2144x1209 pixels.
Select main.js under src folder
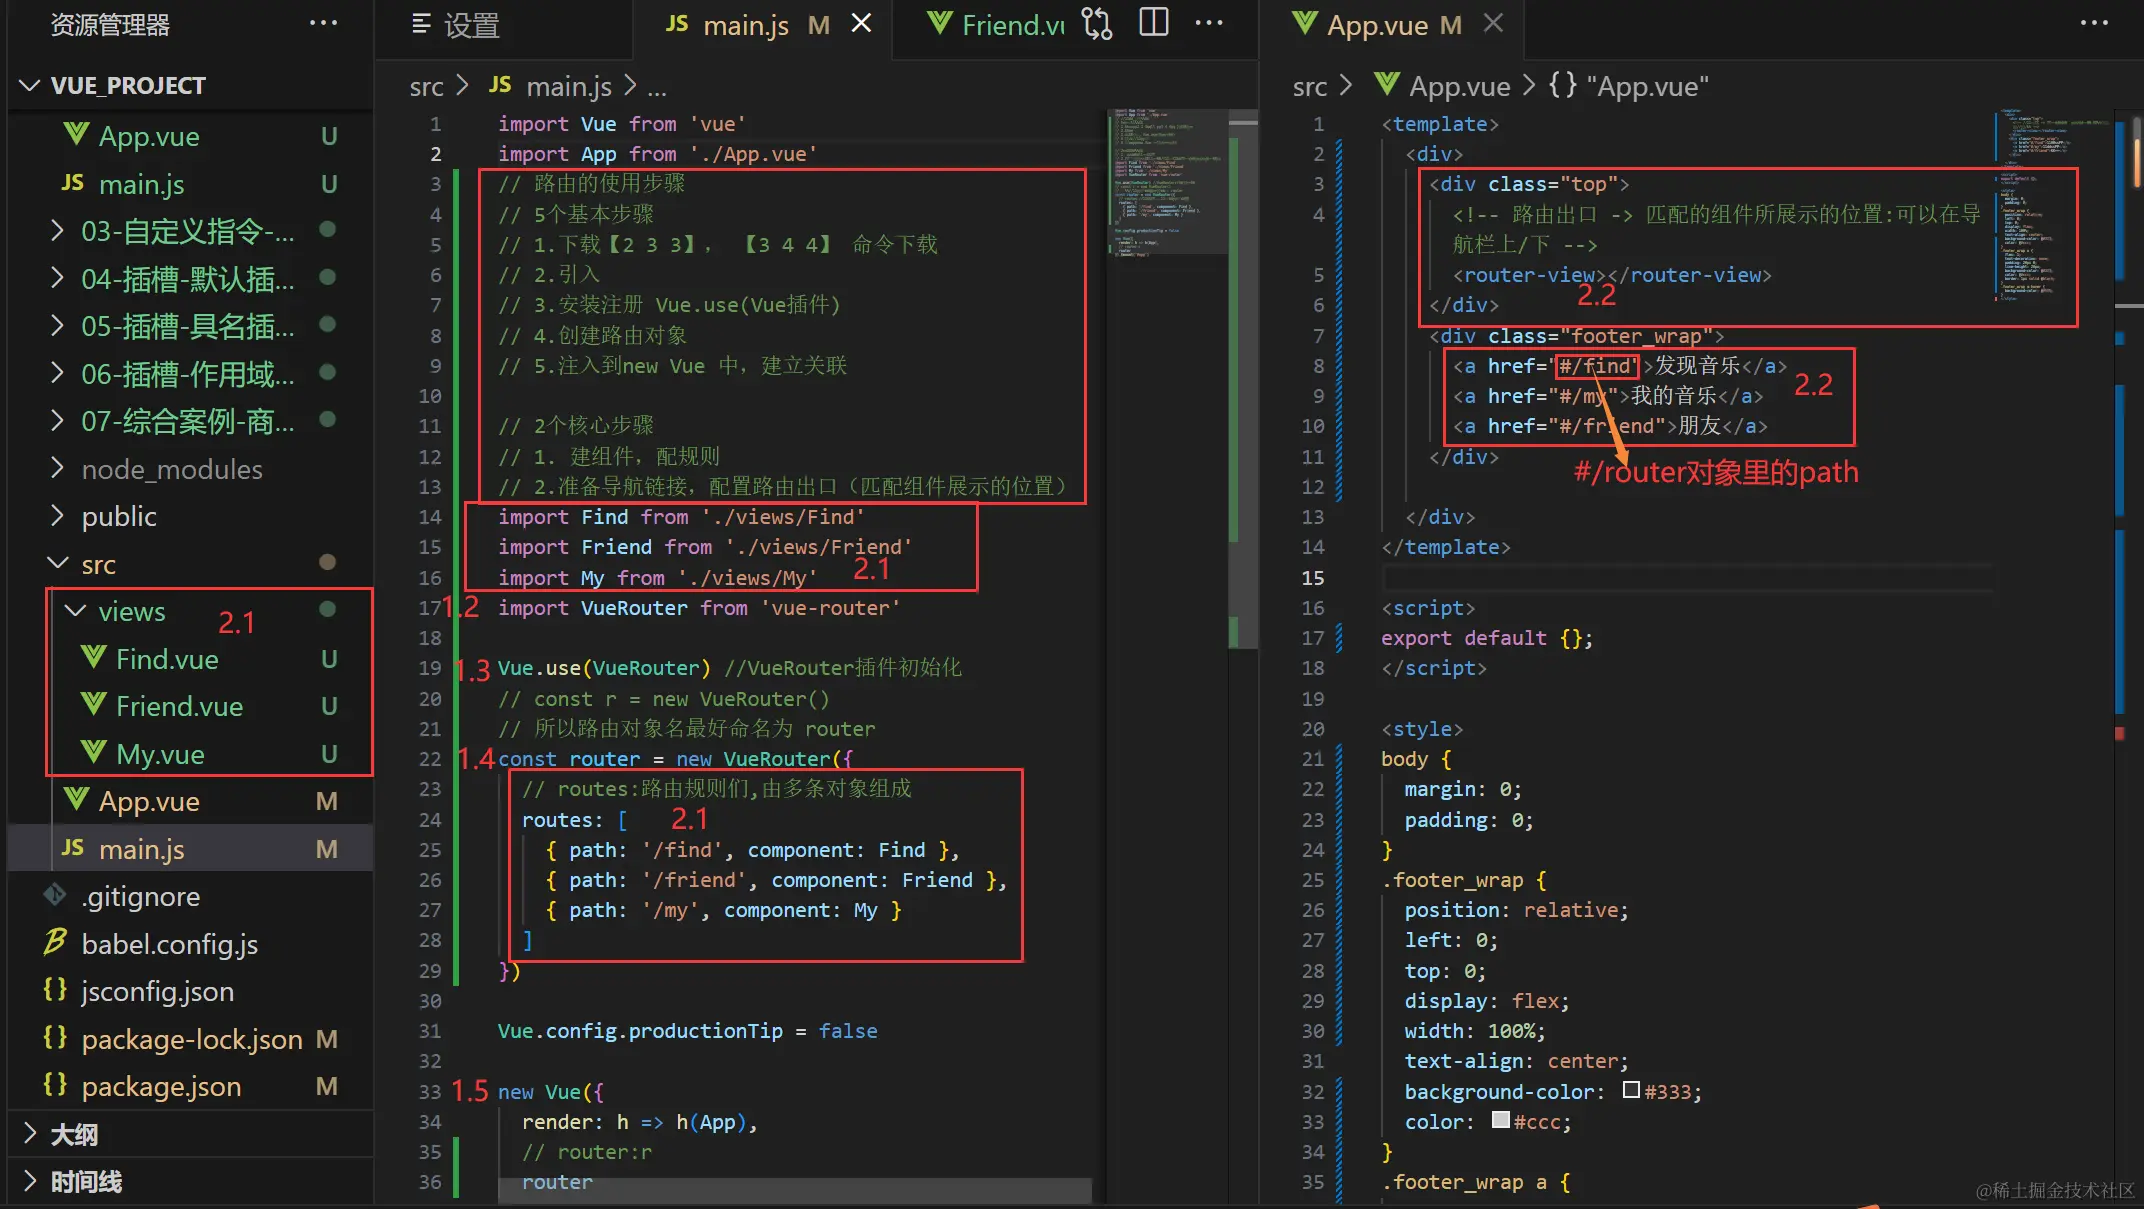click(x=190, y=849)
